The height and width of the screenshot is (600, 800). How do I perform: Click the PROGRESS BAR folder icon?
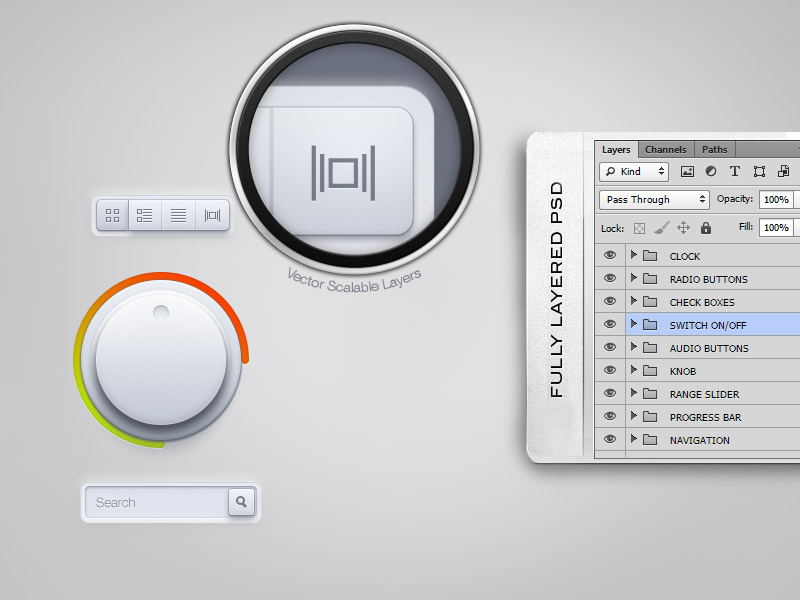[649, 416]
